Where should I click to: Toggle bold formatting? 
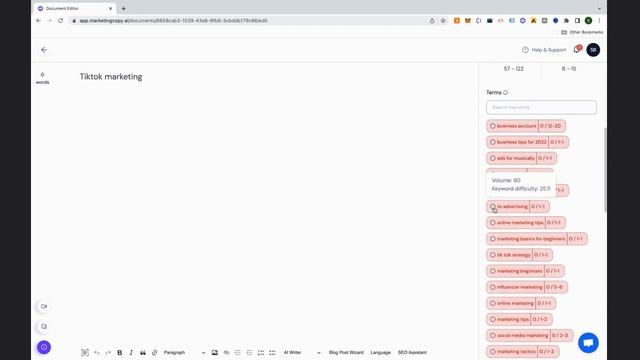tap(120, 352)
